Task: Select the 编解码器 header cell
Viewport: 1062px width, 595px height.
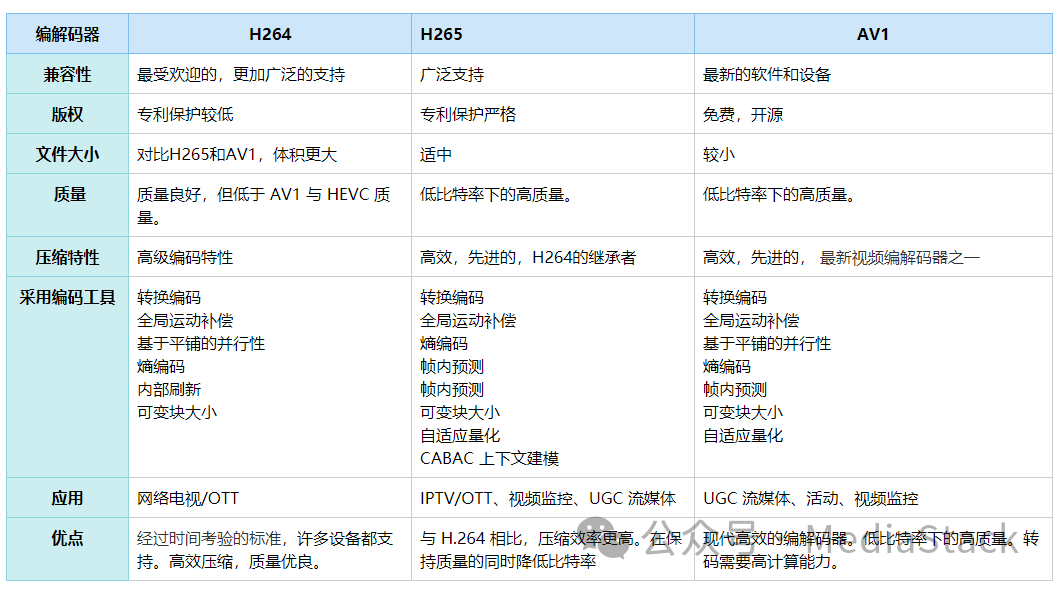Action: coord(68,34)
